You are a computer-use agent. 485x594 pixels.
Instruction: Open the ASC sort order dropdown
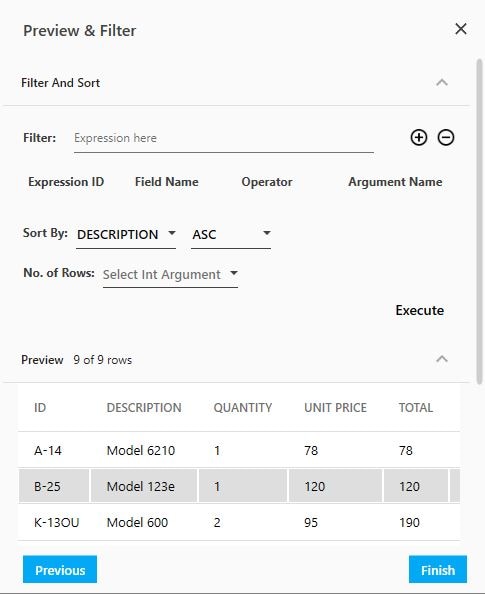point(231,234)
